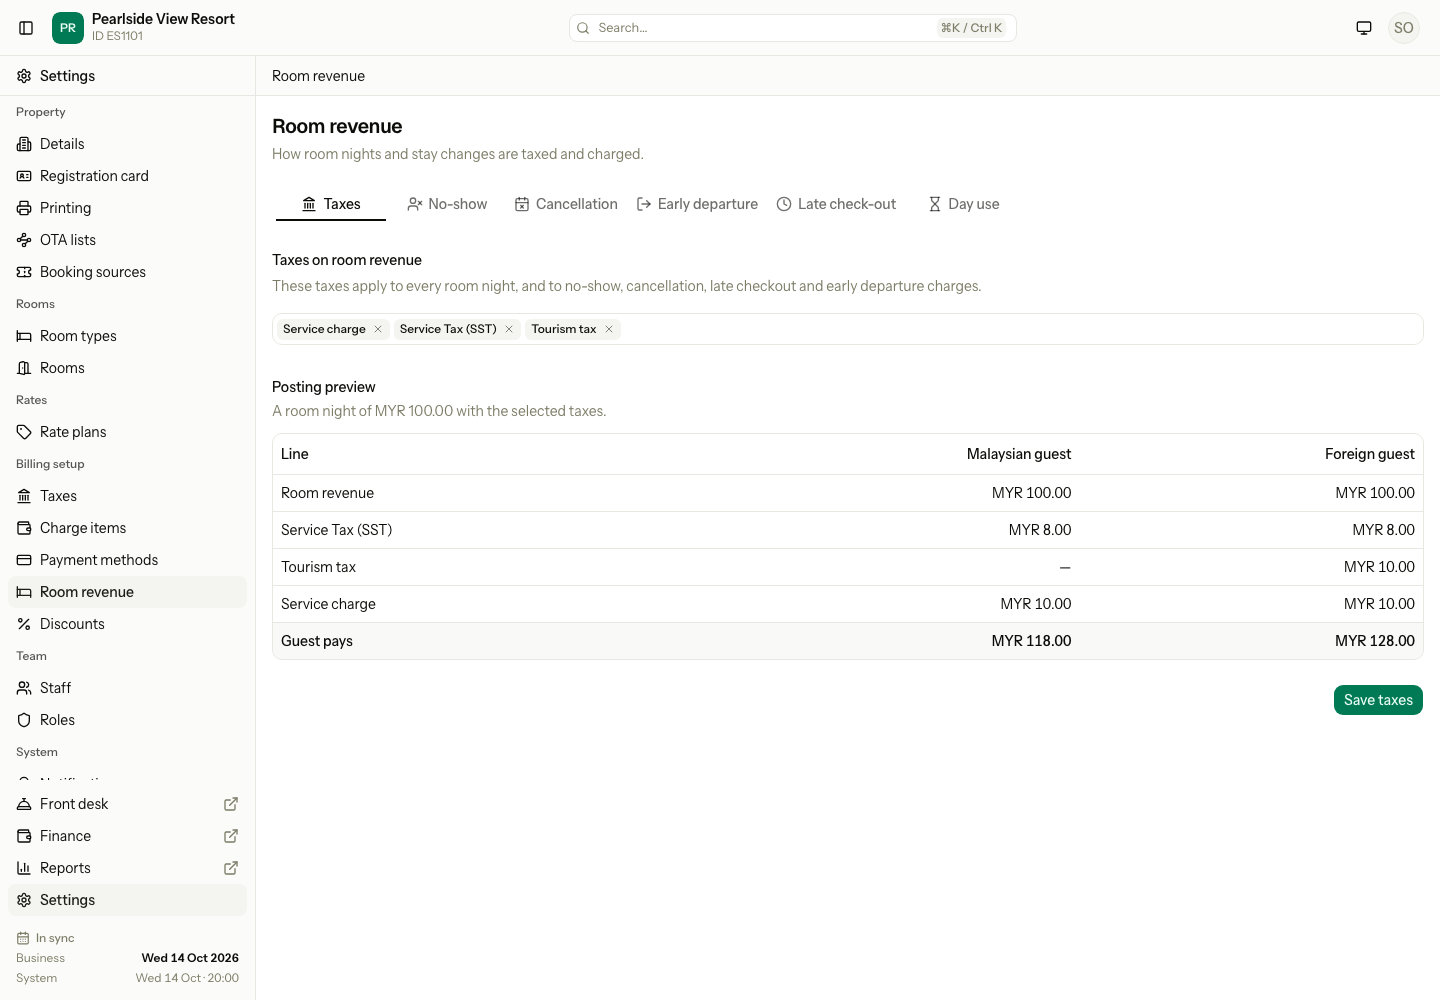
Task: Click the Booking sources ticket icon
Action: 24,272
